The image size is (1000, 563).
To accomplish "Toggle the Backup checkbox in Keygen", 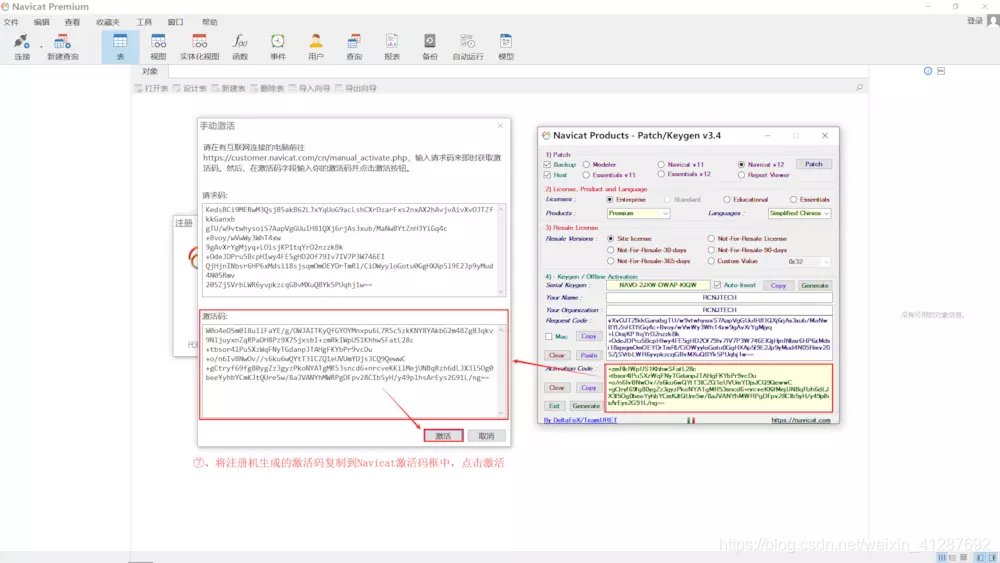I will tap(547, 165).
